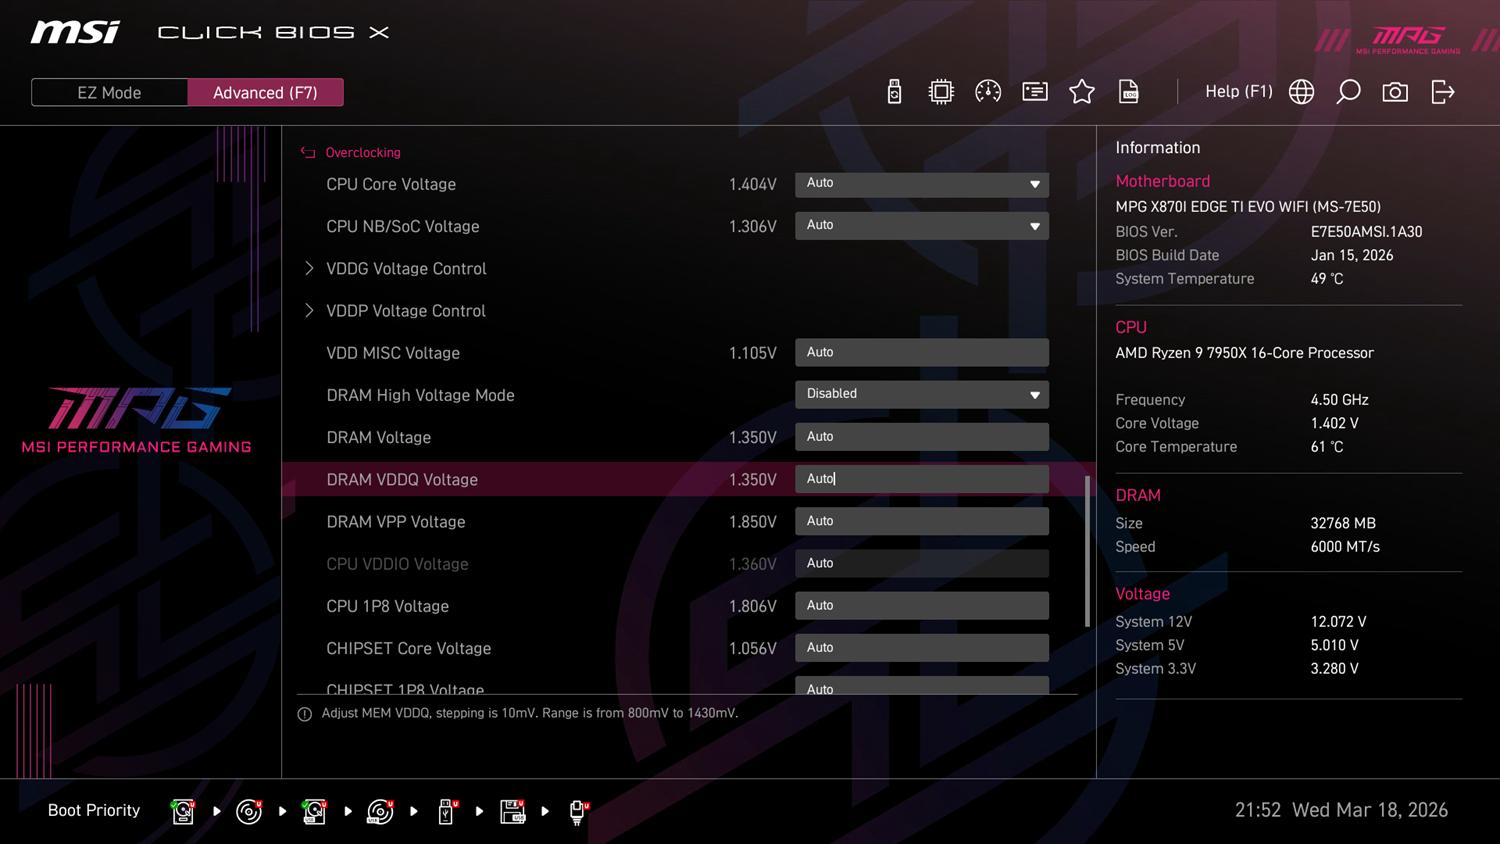
Task: Switch to EZ Mode
Action: [x=109, y=93]
